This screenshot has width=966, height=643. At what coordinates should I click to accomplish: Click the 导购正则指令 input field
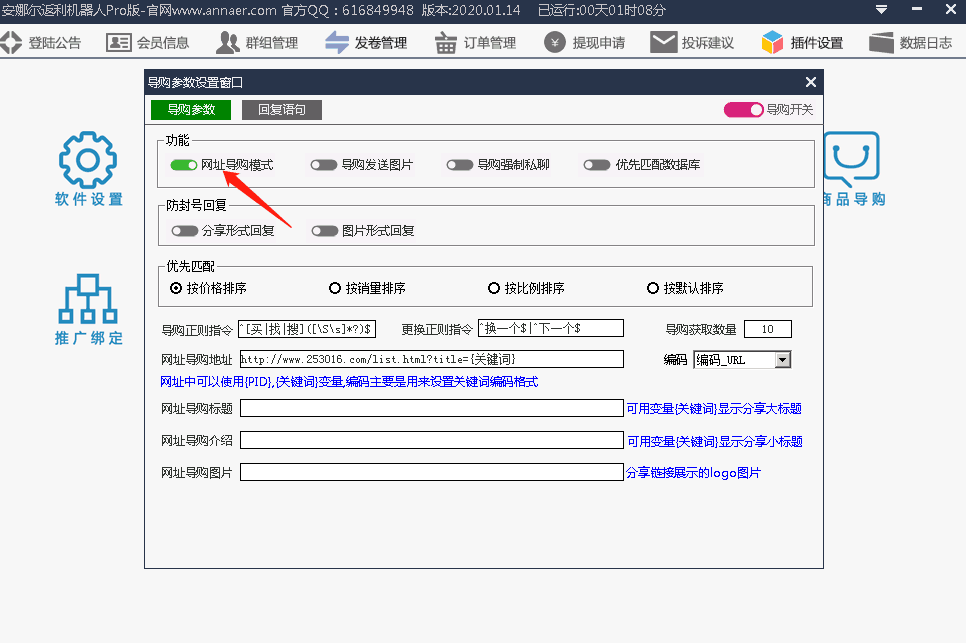pyautogui.click(x=307, y=329)
